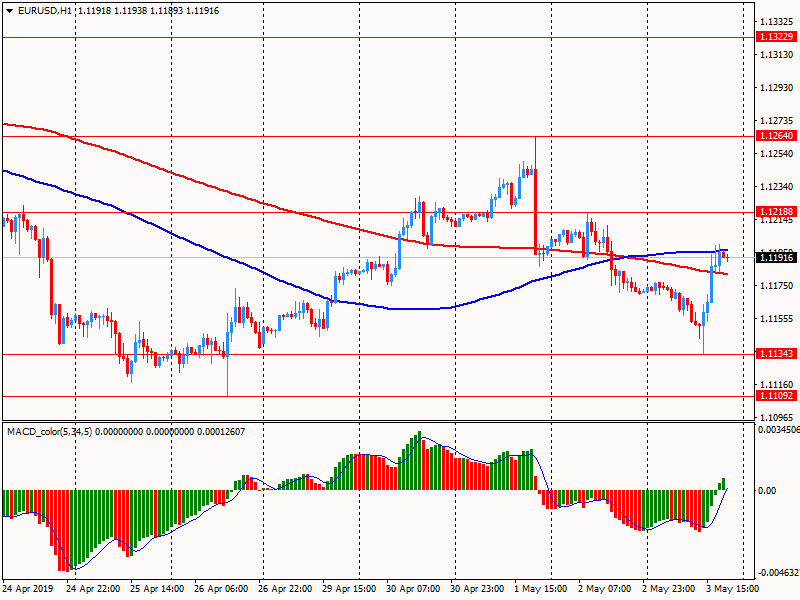800x600 pixels.
Task: Select the 1.13229 red price level label
Action: (776, 37)
